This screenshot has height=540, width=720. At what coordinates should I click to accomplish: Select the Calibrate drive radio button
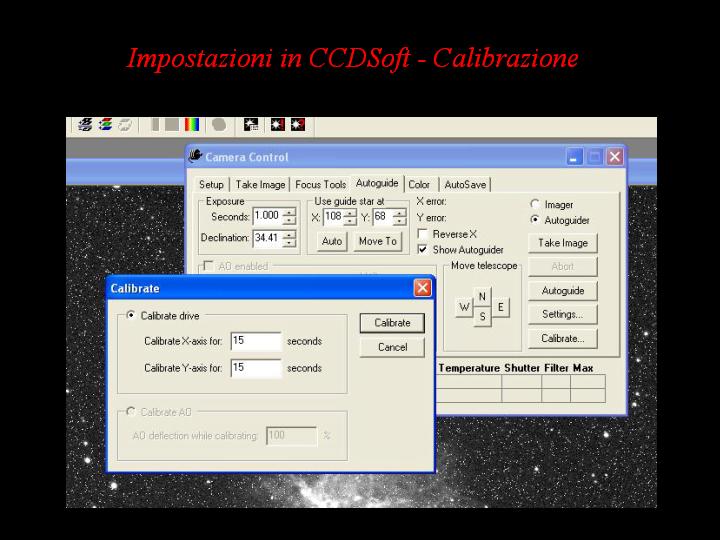point(131,315)
